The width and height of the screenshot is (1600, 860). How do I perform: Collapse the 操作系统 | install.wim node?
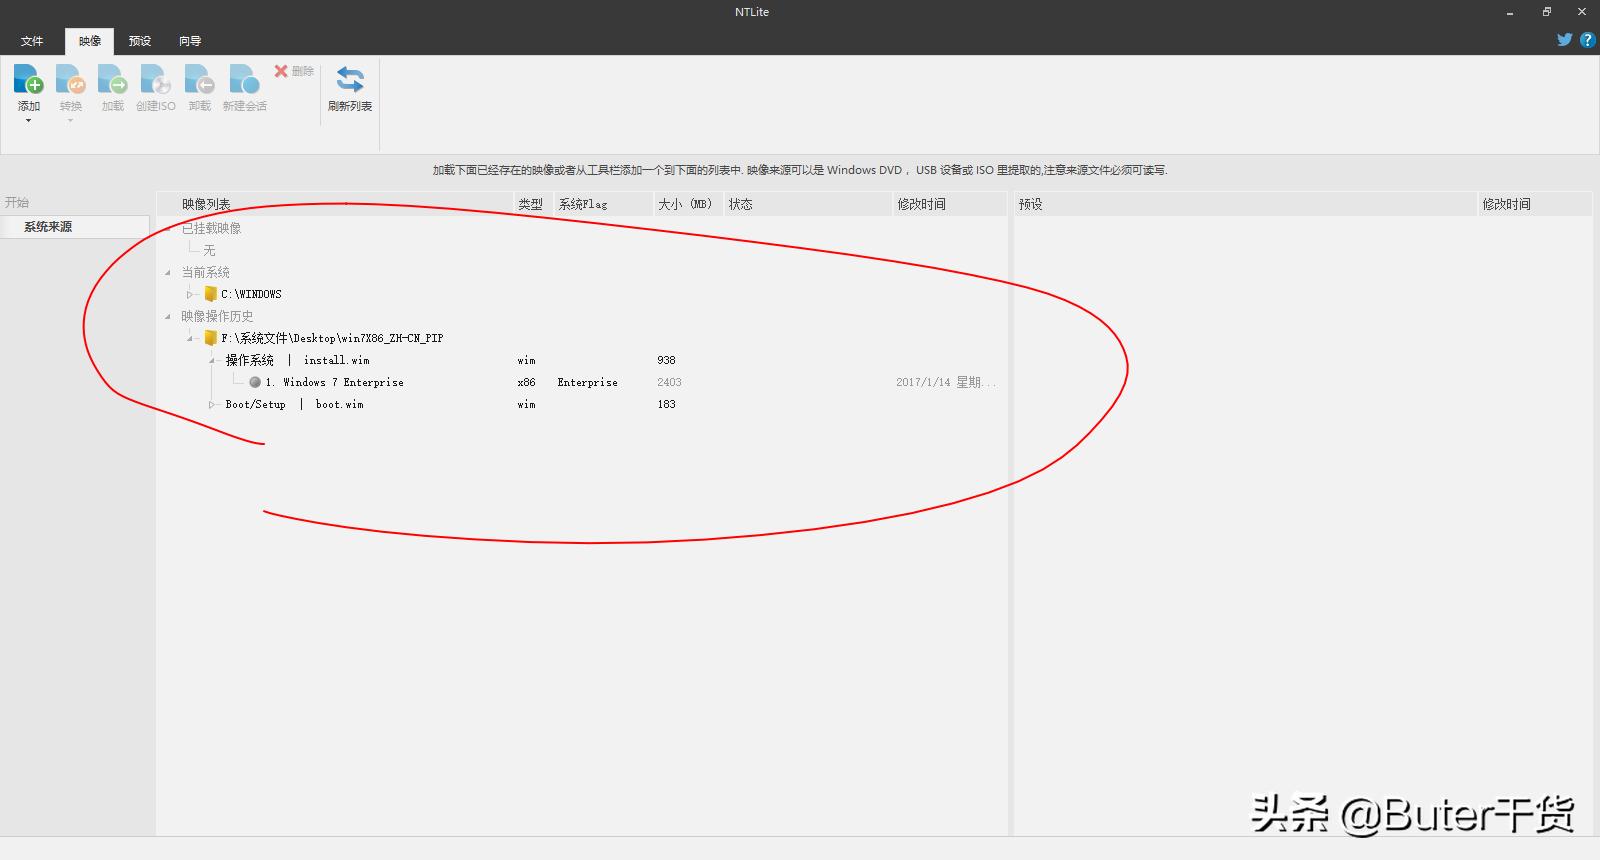212,360
